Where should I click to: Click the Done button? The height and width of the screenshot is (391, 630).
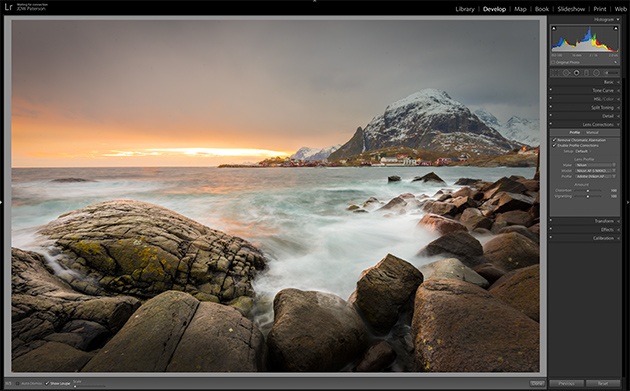pos(537,383)
